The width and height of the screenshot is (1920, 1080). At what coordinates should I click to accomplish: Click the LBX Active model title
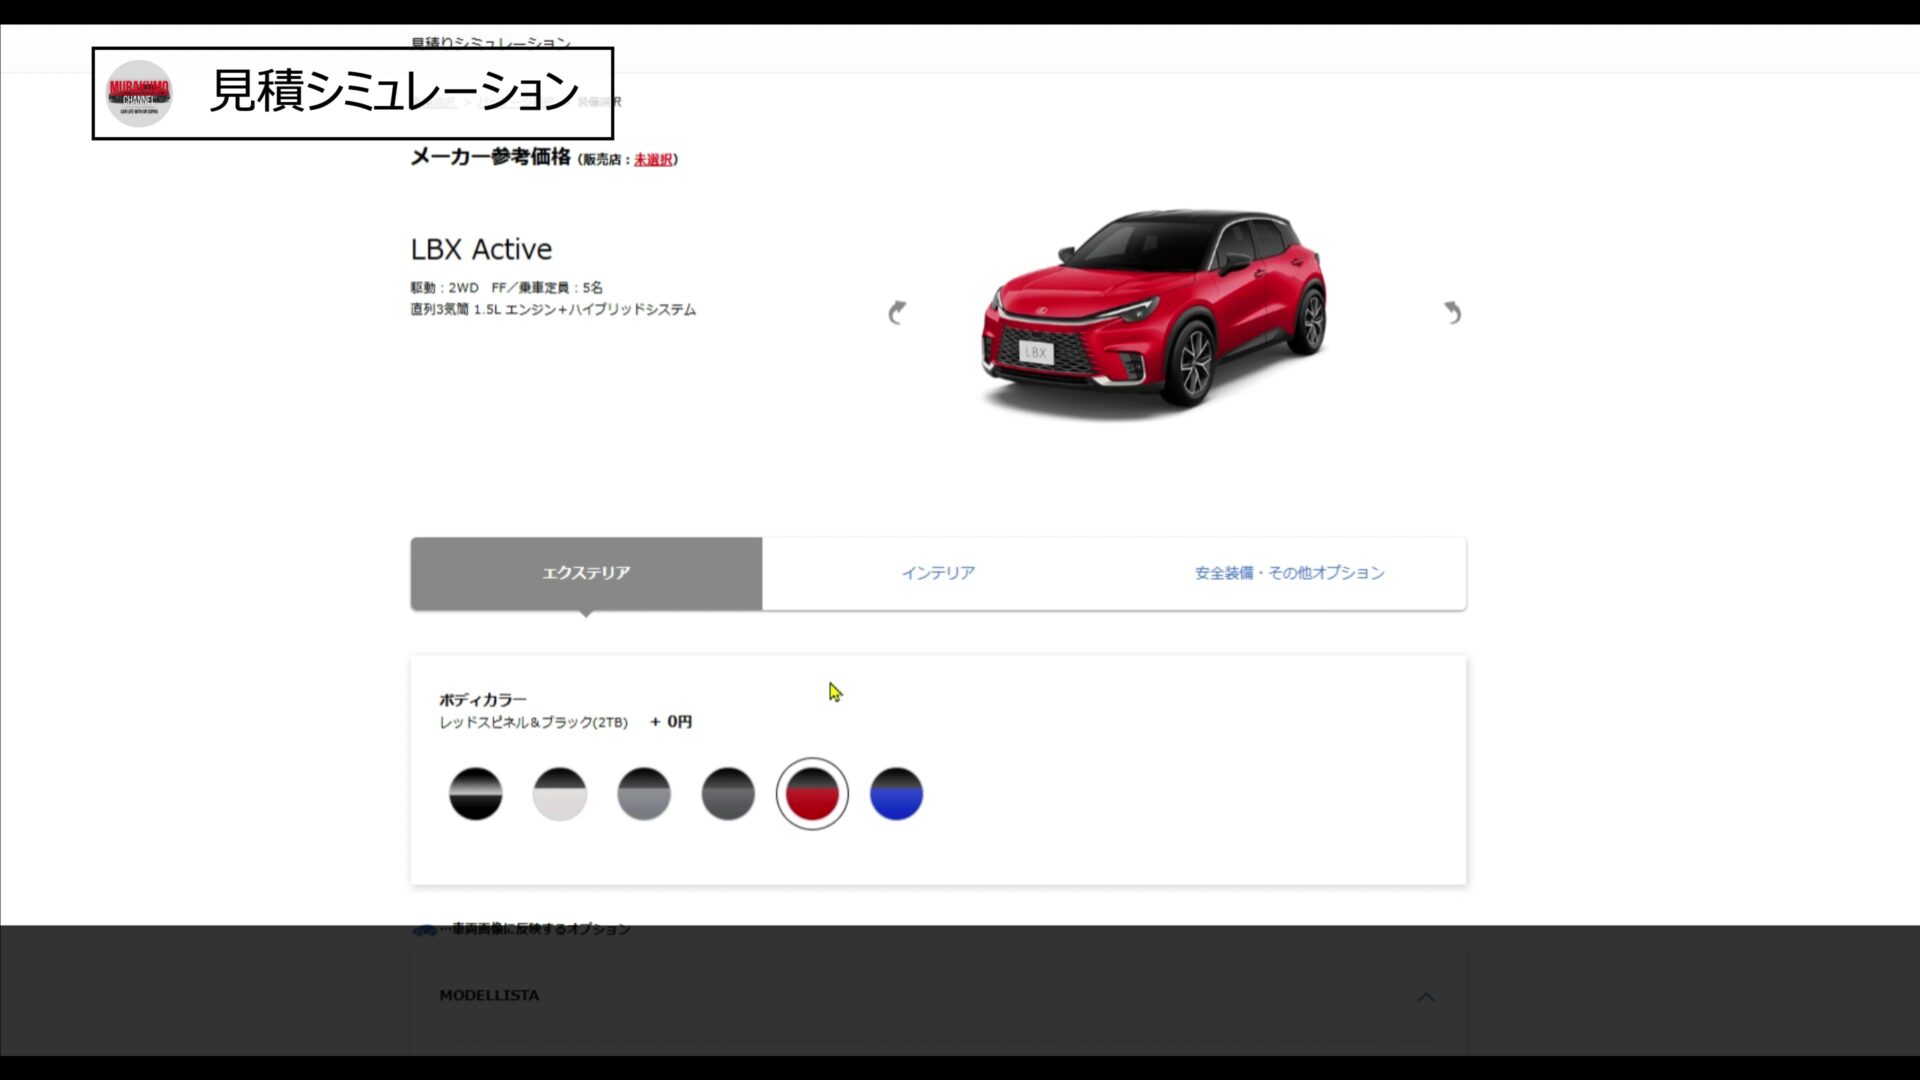click(481, 249)
